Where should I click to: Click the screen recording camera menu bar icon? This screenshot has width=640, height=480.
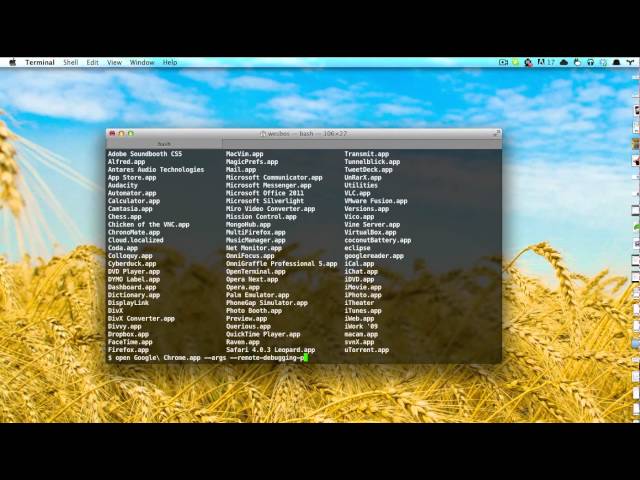pos(503,62)
